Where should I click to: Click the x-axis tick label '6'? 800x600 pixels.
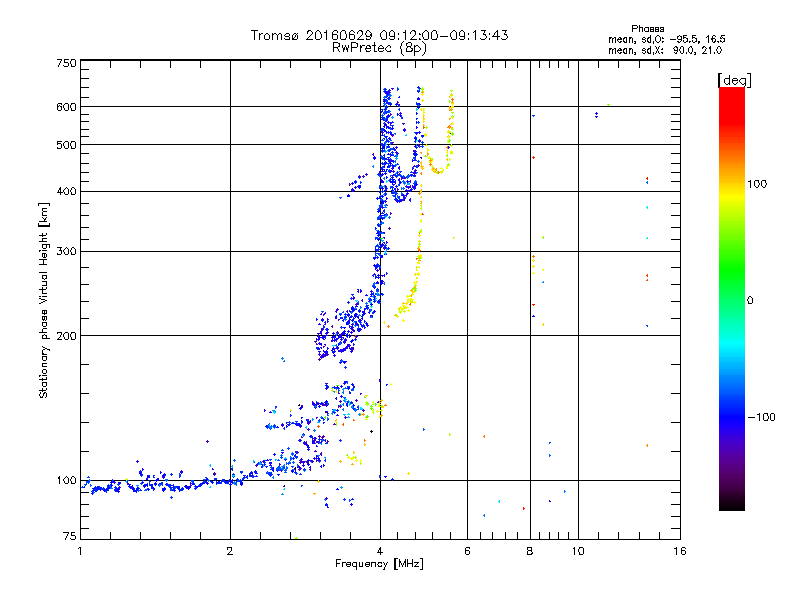(x=467, y=551)
